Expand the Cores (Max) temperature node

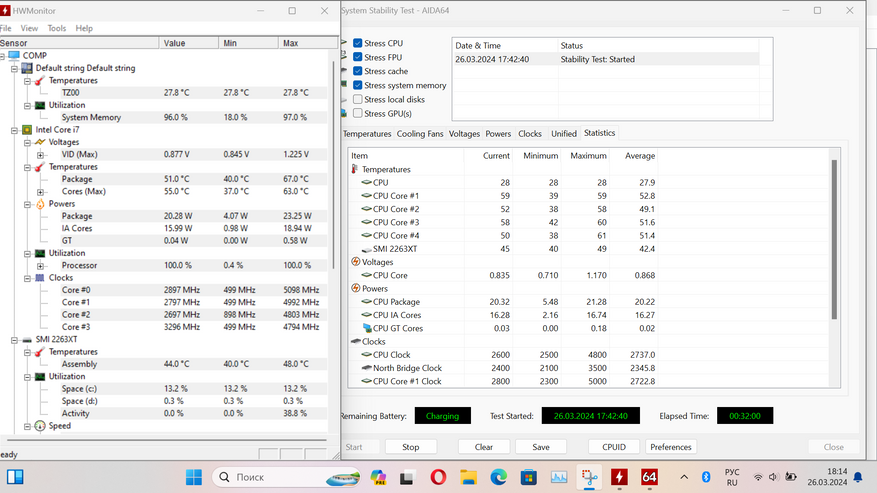40,192
